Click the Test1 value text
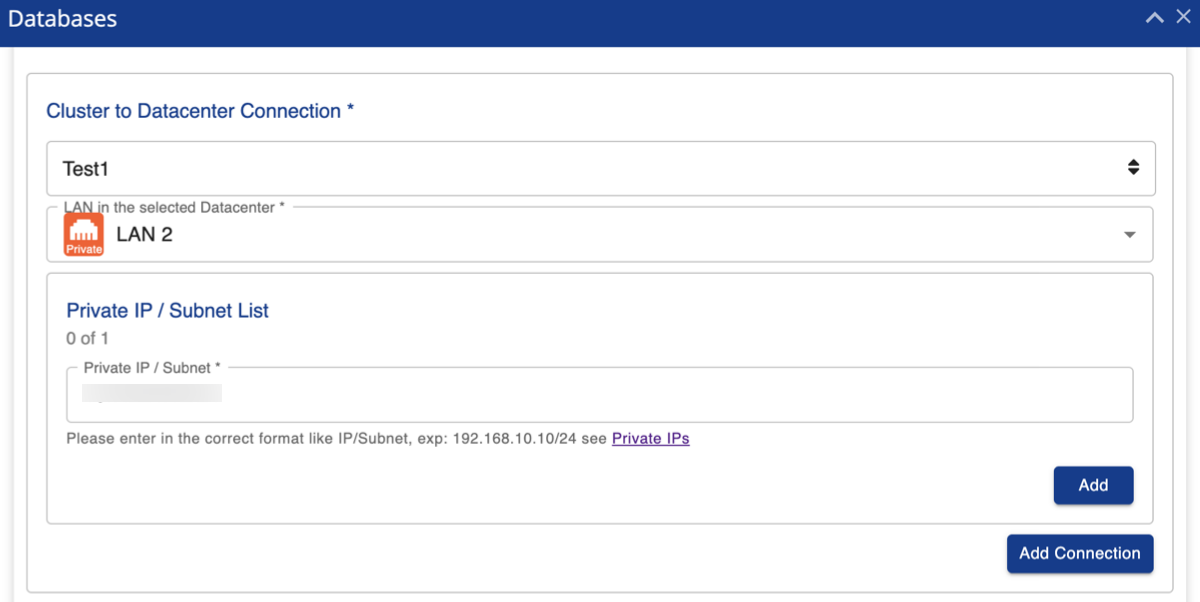Image resolution: width=1200 pixels, height=602 pixels. pyautogui.click(x=85, y=169)
